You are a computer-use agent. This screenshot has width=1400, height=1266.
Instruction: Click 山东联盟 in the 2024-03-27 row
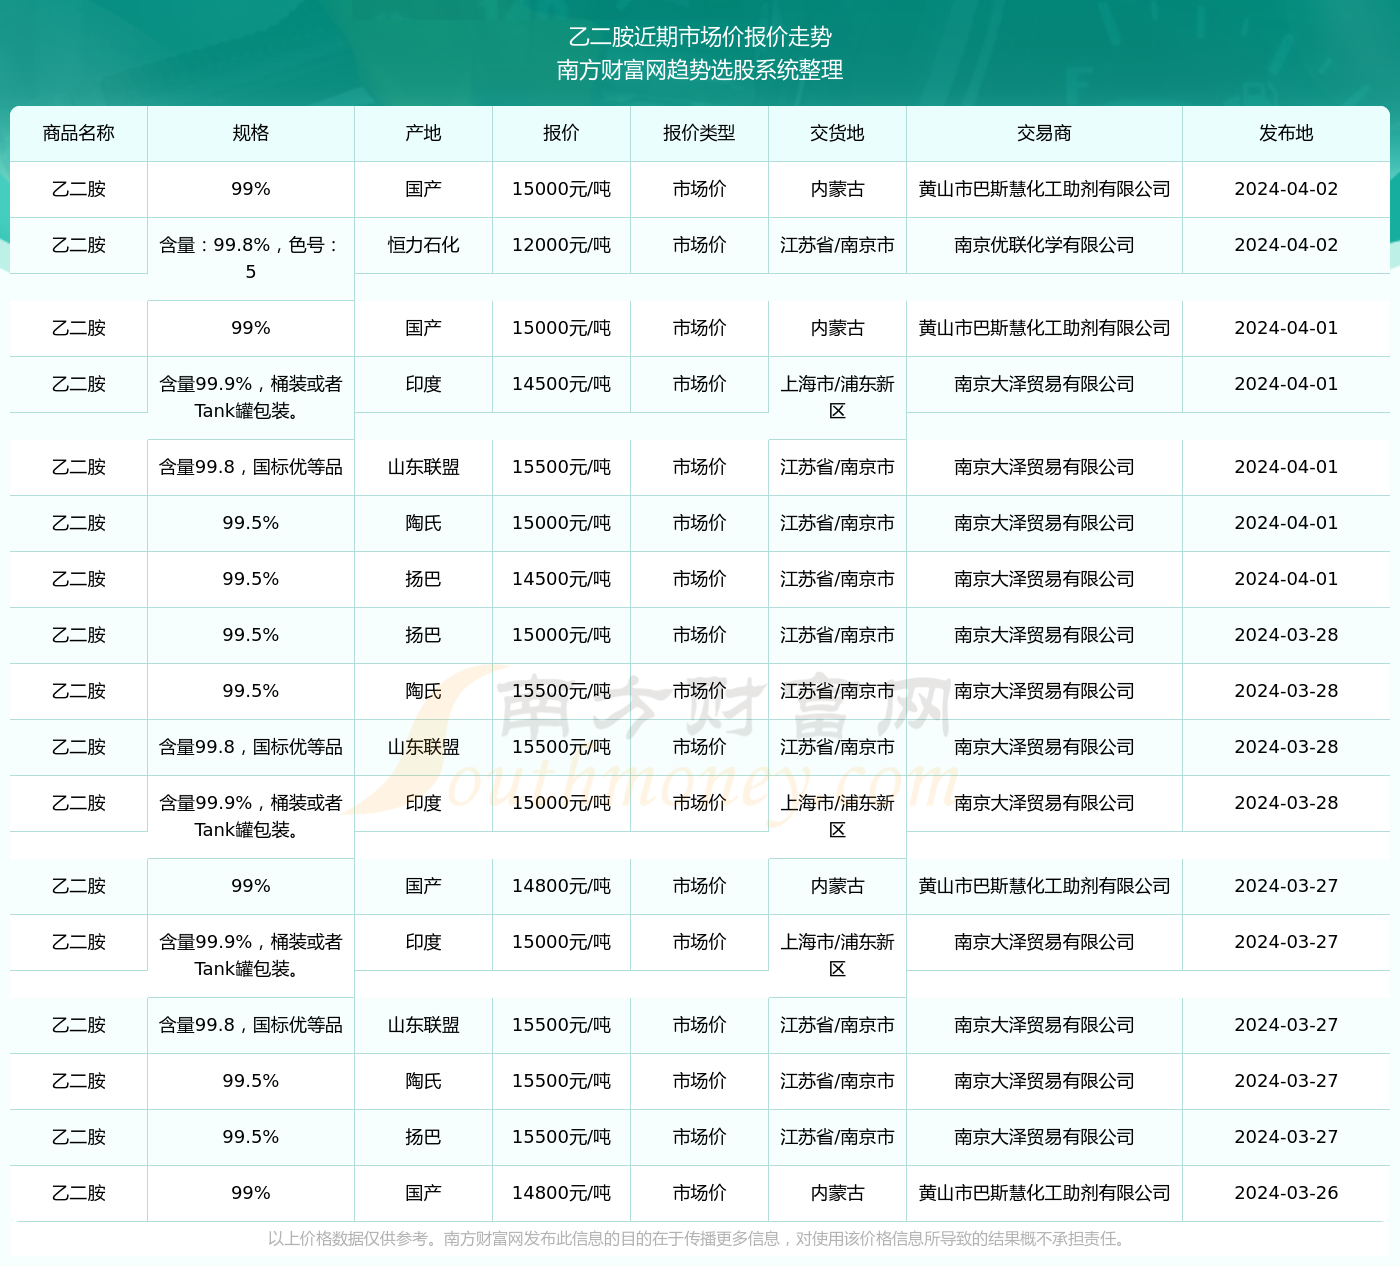click(x=423, y=1025)
